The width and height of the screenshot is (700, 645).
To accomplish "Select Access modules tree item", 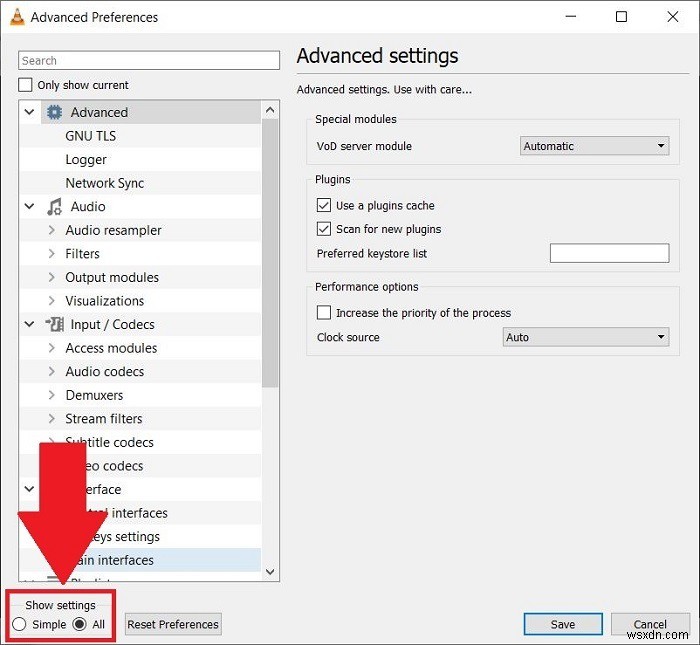I will pyautogui.click(x=111, y=348).
